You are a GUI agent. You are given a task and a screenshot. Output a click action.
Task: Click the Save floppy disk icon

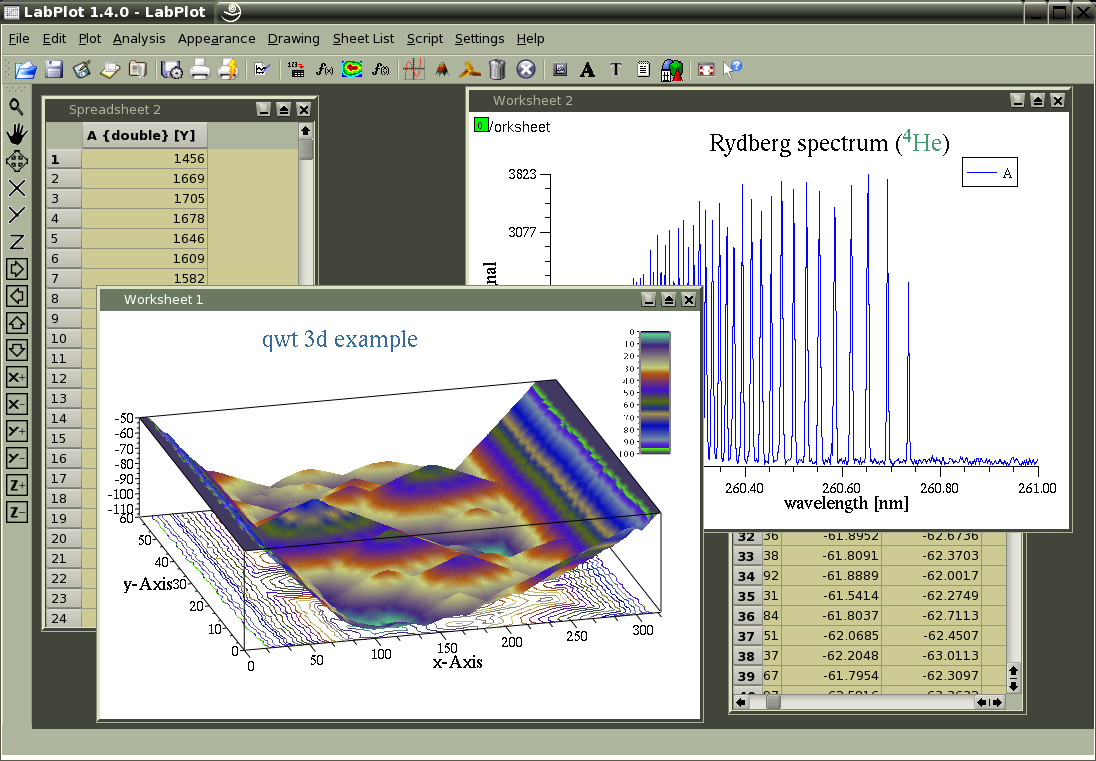click(54, 69)
